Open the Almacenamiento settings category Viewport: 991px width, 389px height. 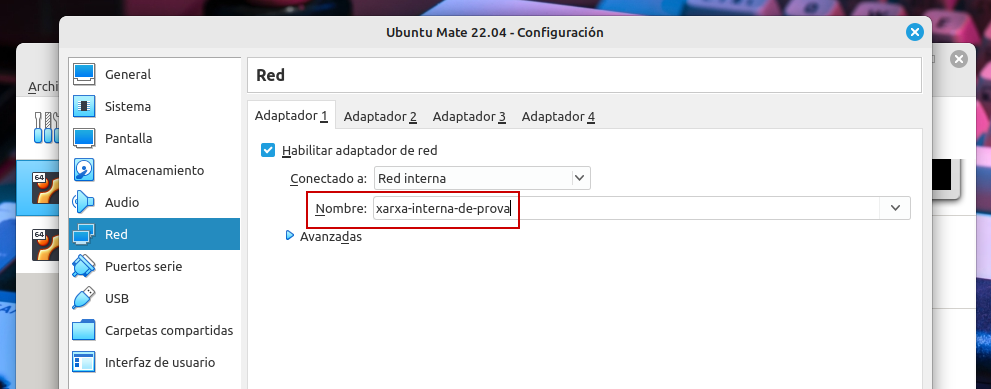pos(154,170)
